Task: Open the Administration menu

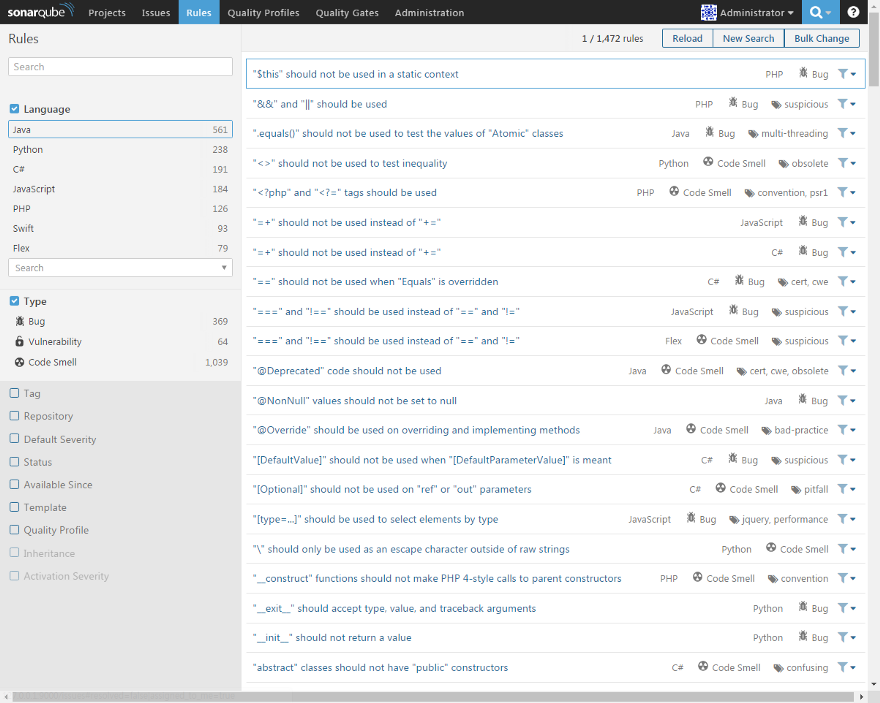Action: (429, 12)
